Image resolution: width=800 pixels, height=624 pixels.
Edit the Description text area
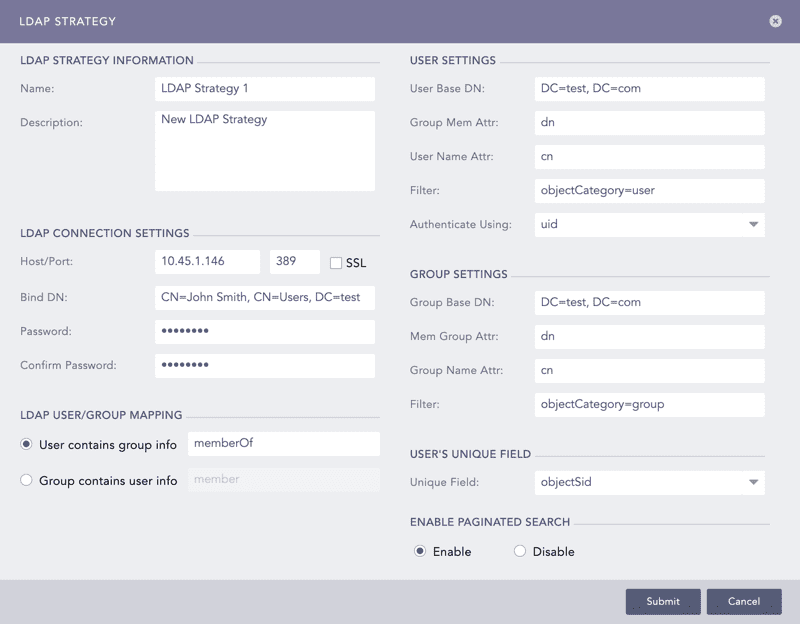pos(265,150)
